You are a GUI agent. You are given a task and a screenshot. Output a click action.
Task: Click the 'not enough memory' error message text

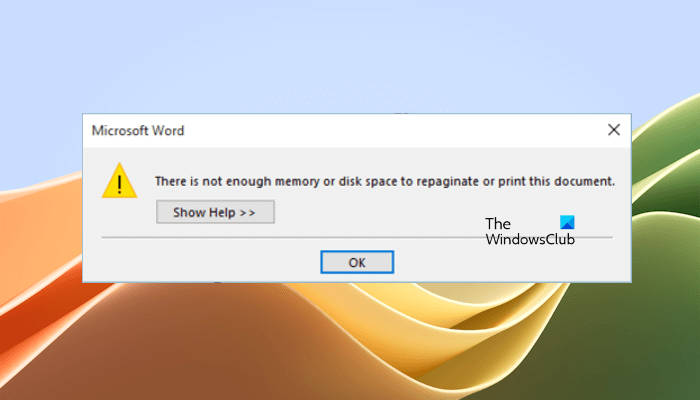(385, 181)
